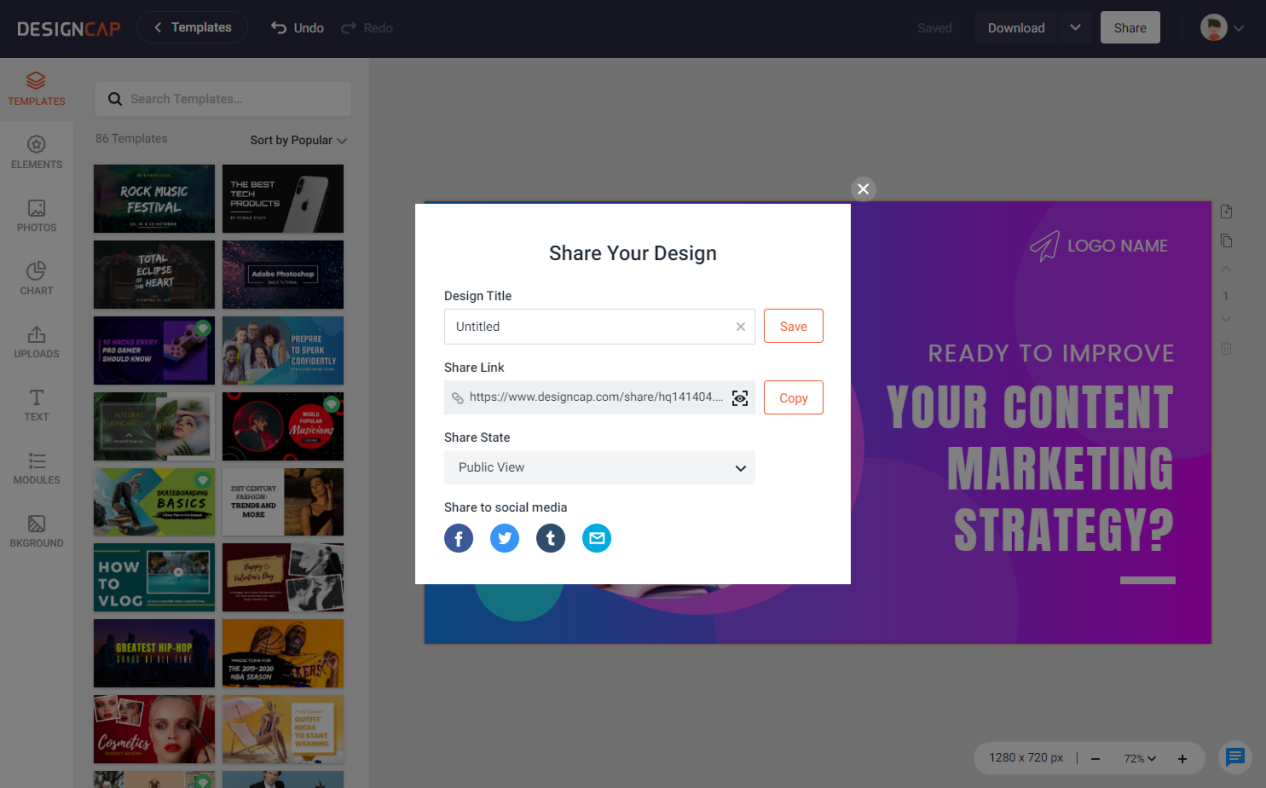
Task: Select Prepare to Speak Confidently template
Action: (283, 351)
